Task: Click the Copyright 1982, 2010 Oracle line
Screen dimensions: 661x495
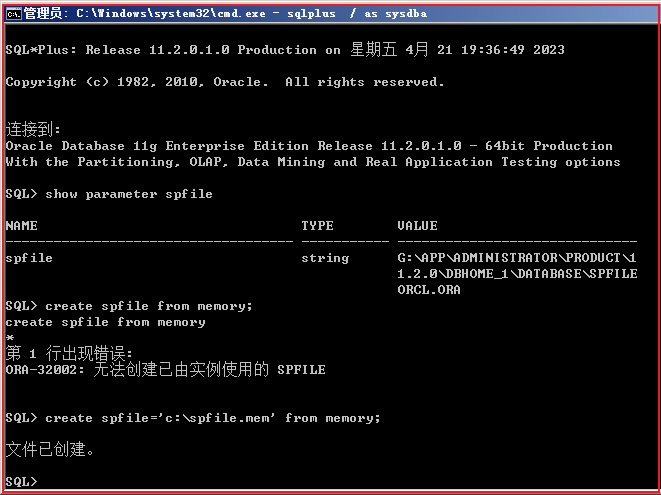Action: 225,82
